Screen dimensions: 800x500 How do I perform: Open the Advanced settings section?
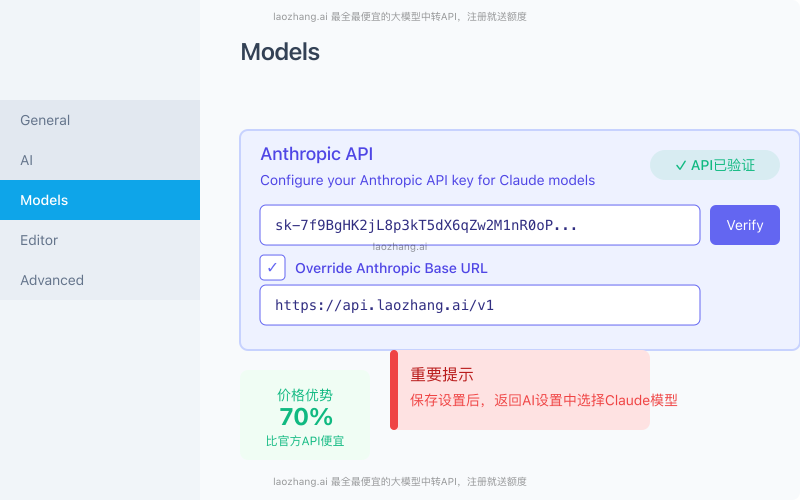pyautogui.click(x=99, y=280)
